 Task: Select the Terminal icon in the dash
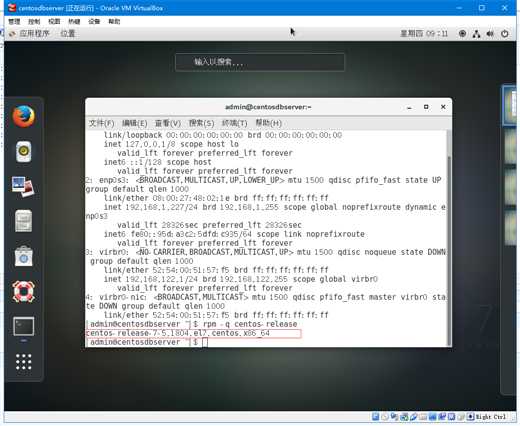tap(24, 326)
